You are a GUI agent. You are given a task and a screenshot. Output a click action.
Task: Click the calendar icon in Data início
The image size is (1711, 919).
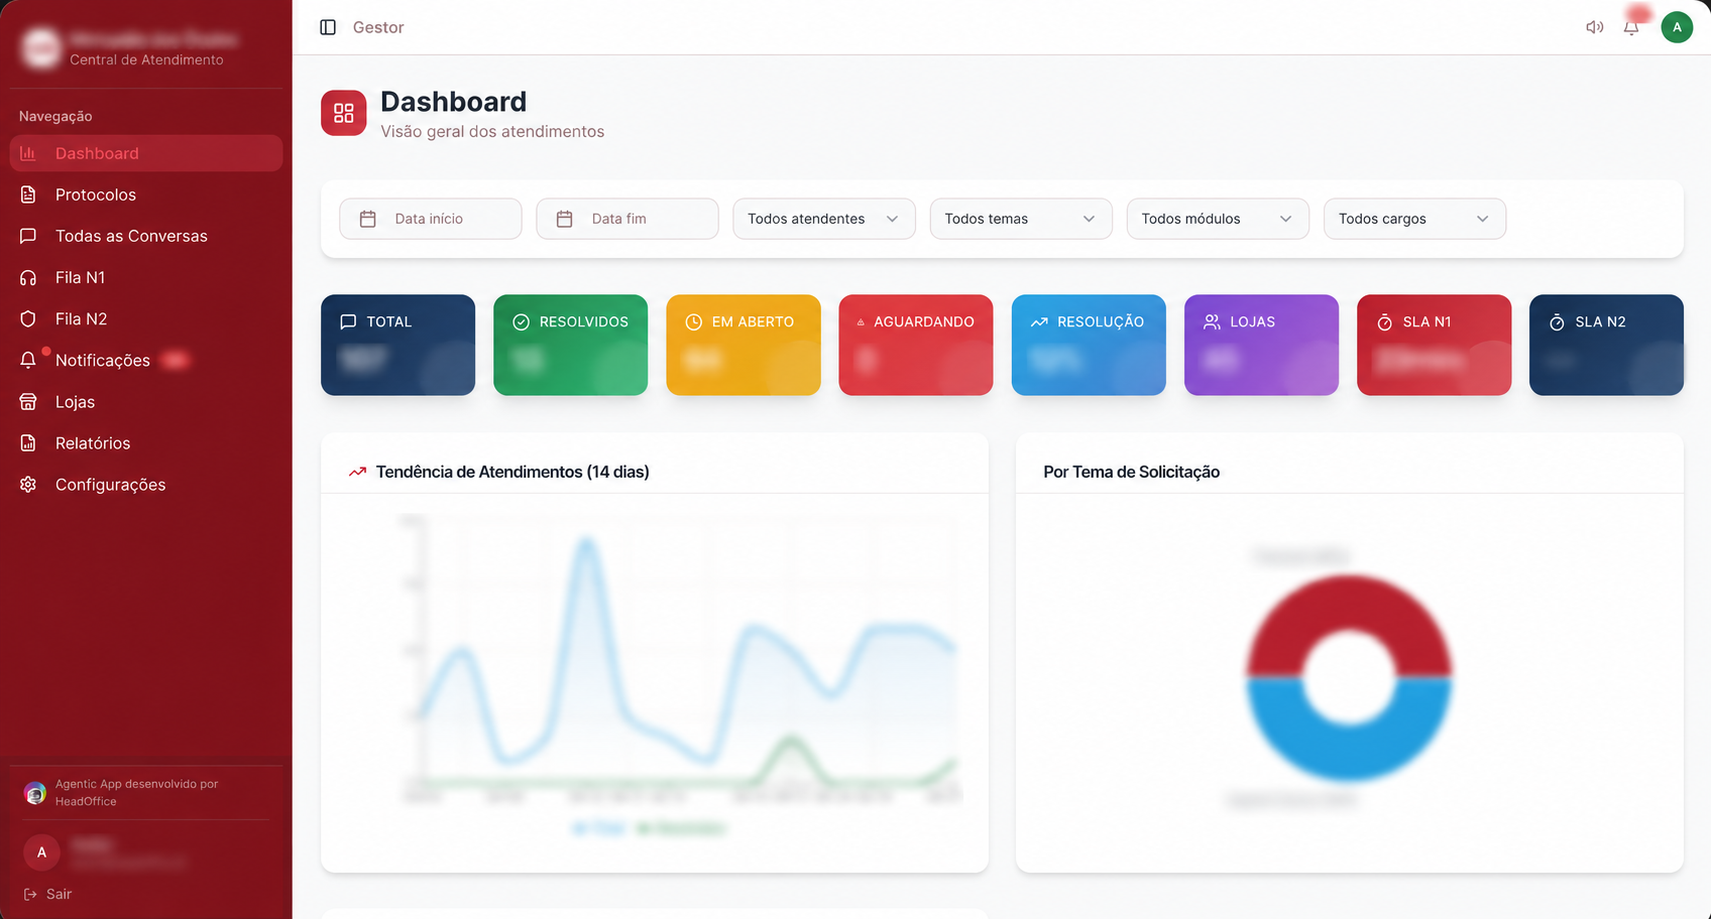click(368, 219)
